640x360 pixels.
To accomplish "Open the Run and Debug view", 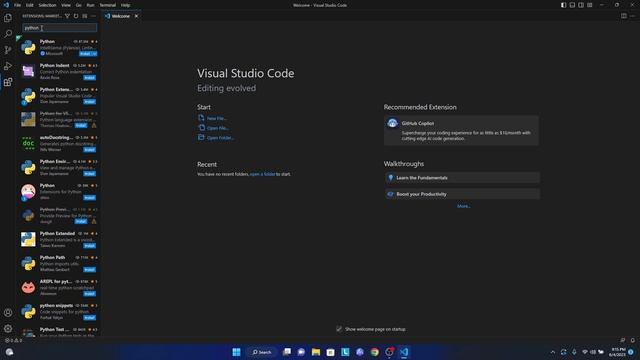I will tap(8, 66).
